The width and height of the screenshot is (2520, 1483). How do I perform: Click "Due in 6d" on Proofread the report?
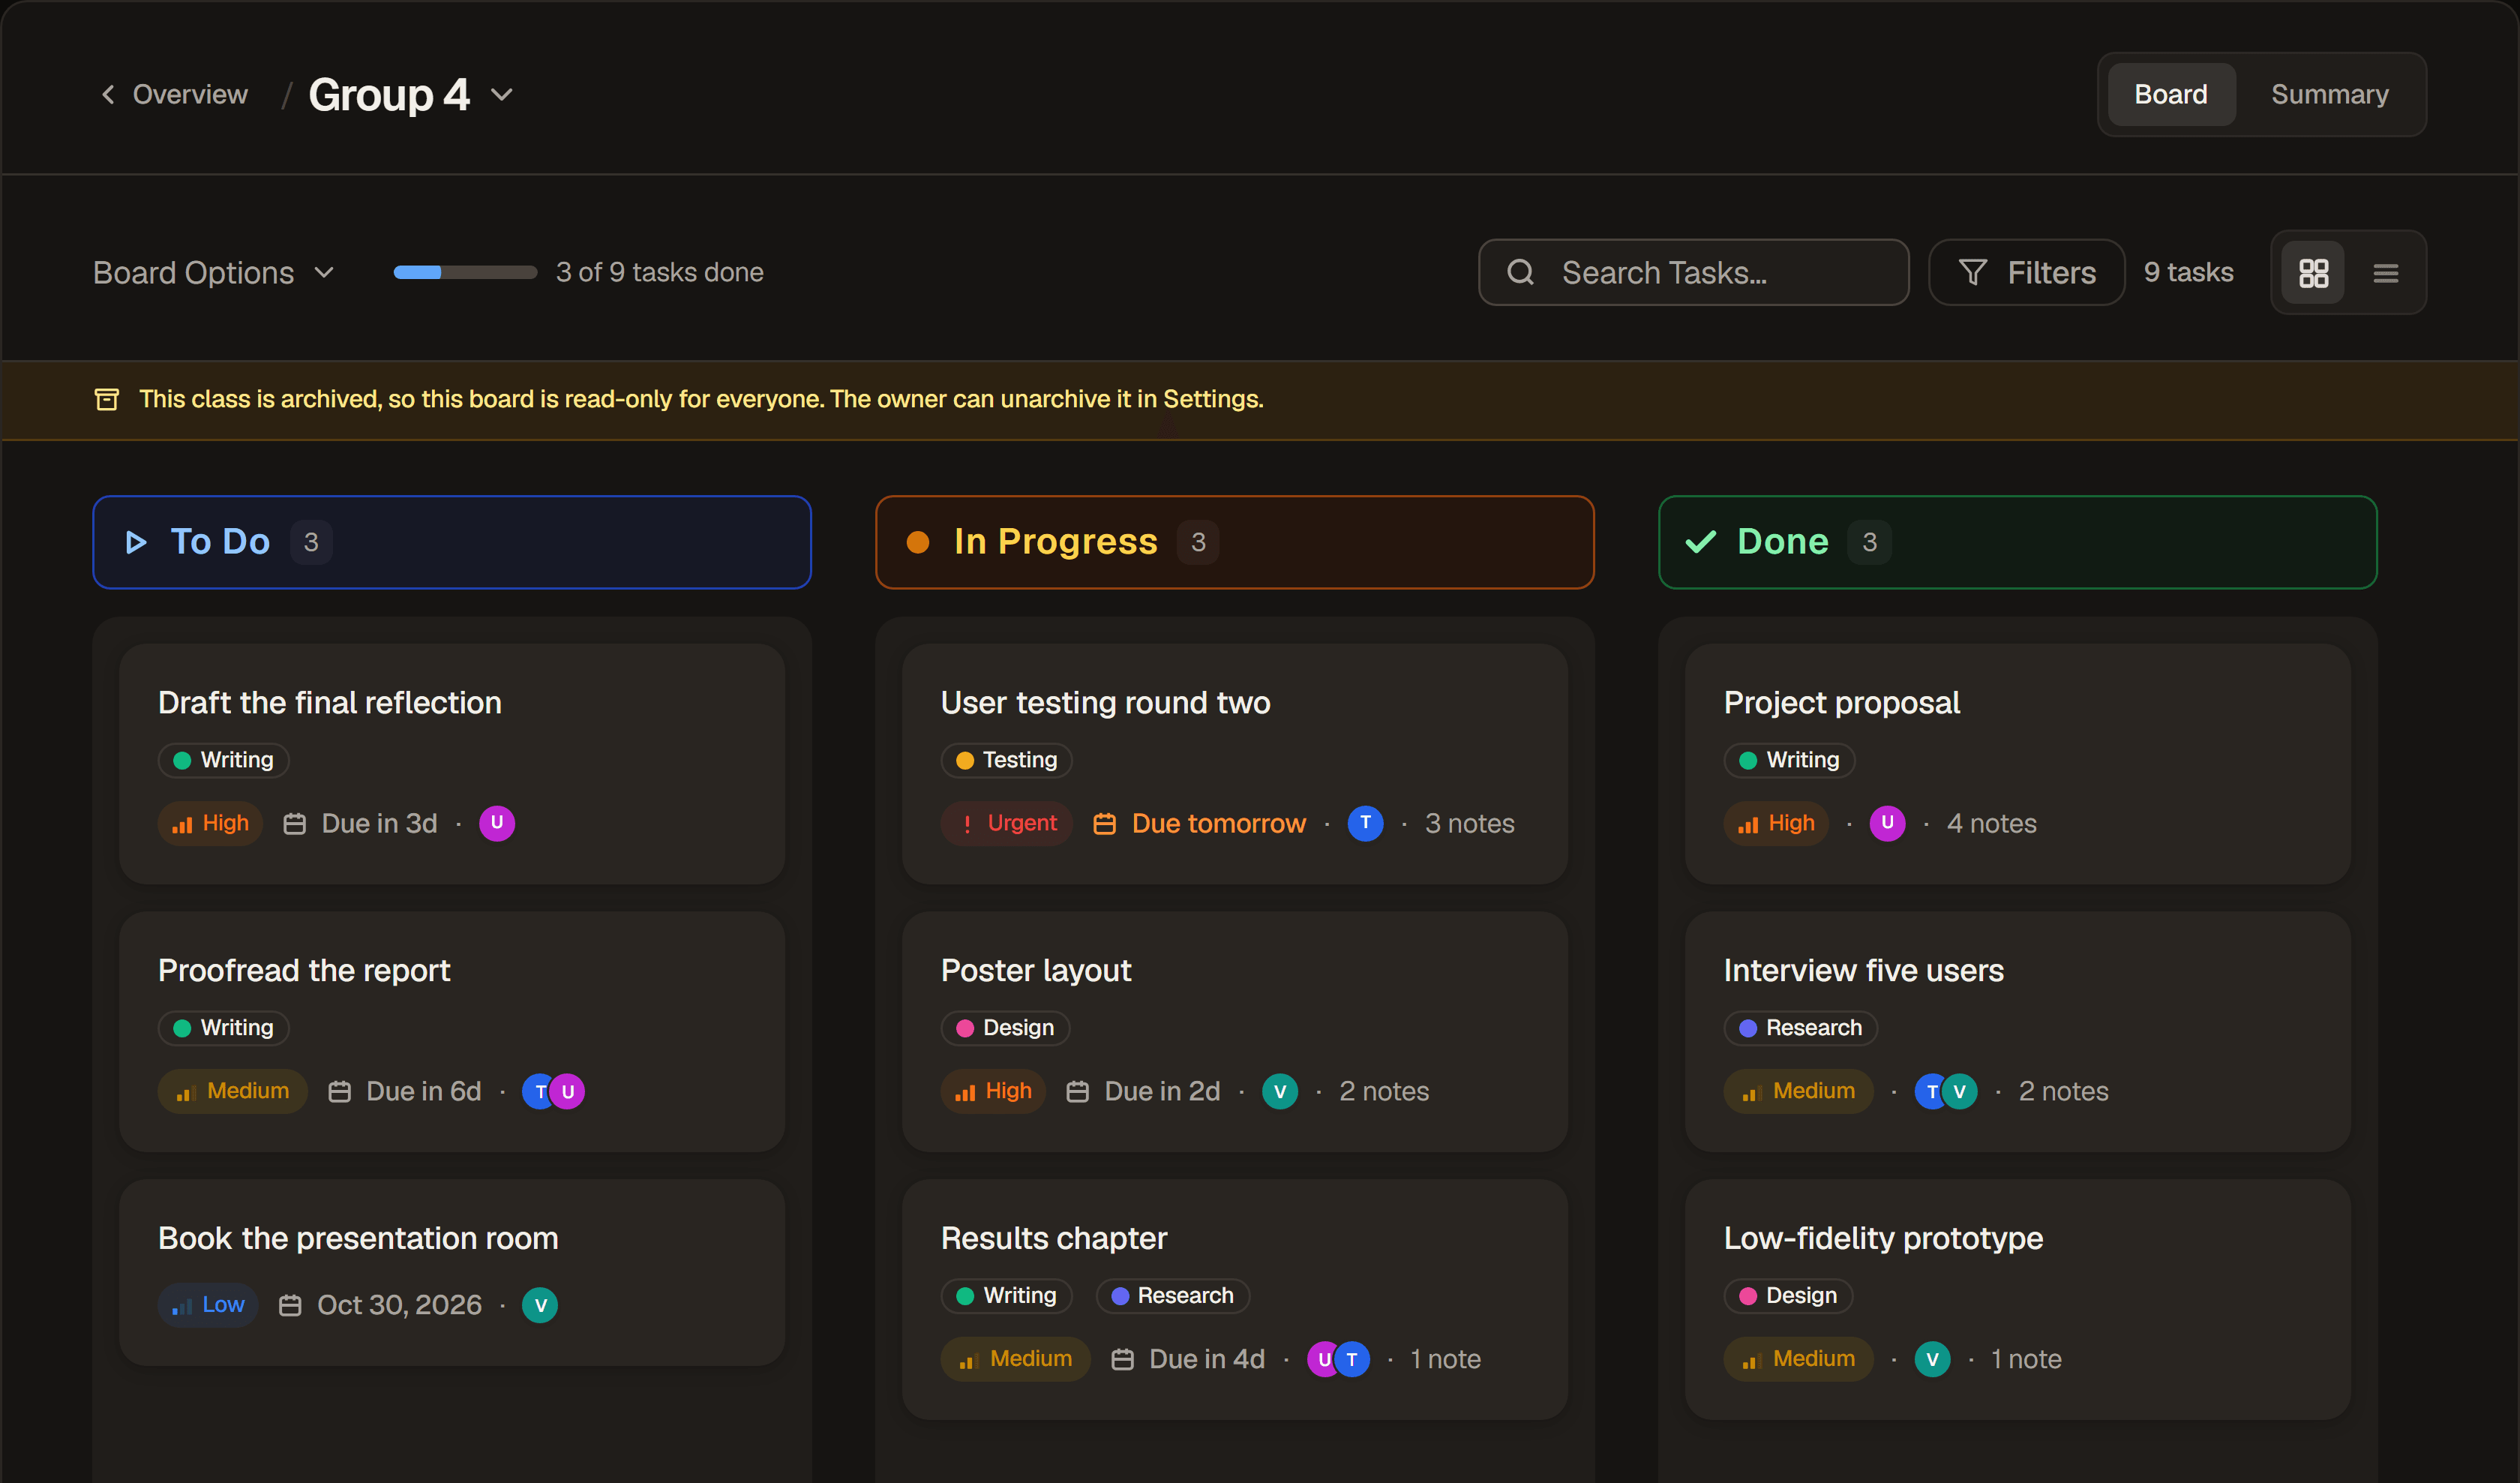(424, 1091)
